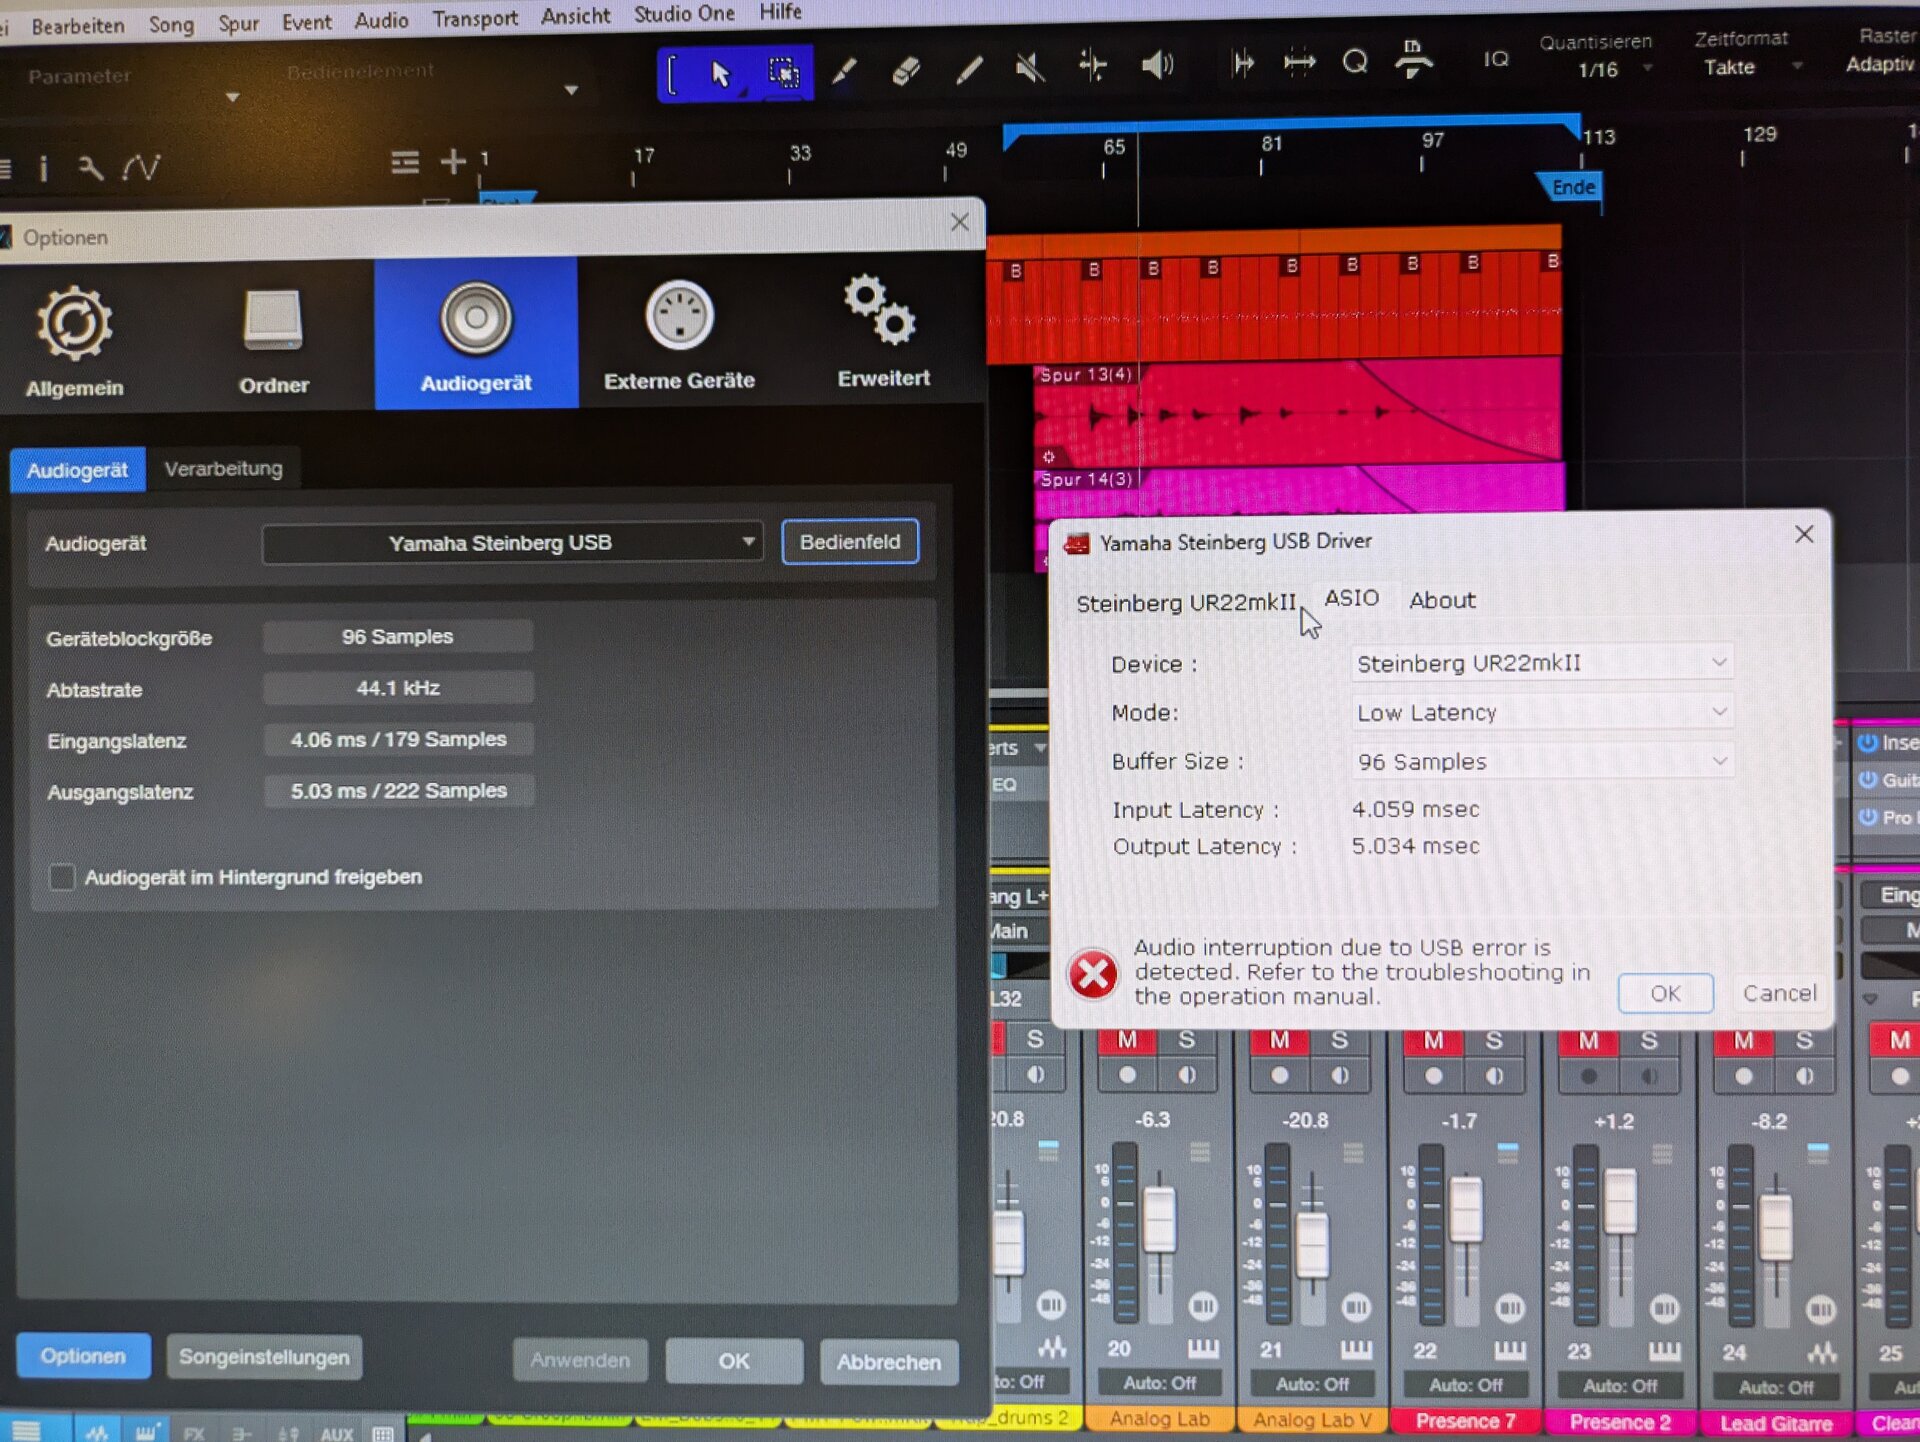This screenshot has width=1920, height=1442.
Task: Switch to the About tab
Action: pyautogui.click(x=1442, y=600)
